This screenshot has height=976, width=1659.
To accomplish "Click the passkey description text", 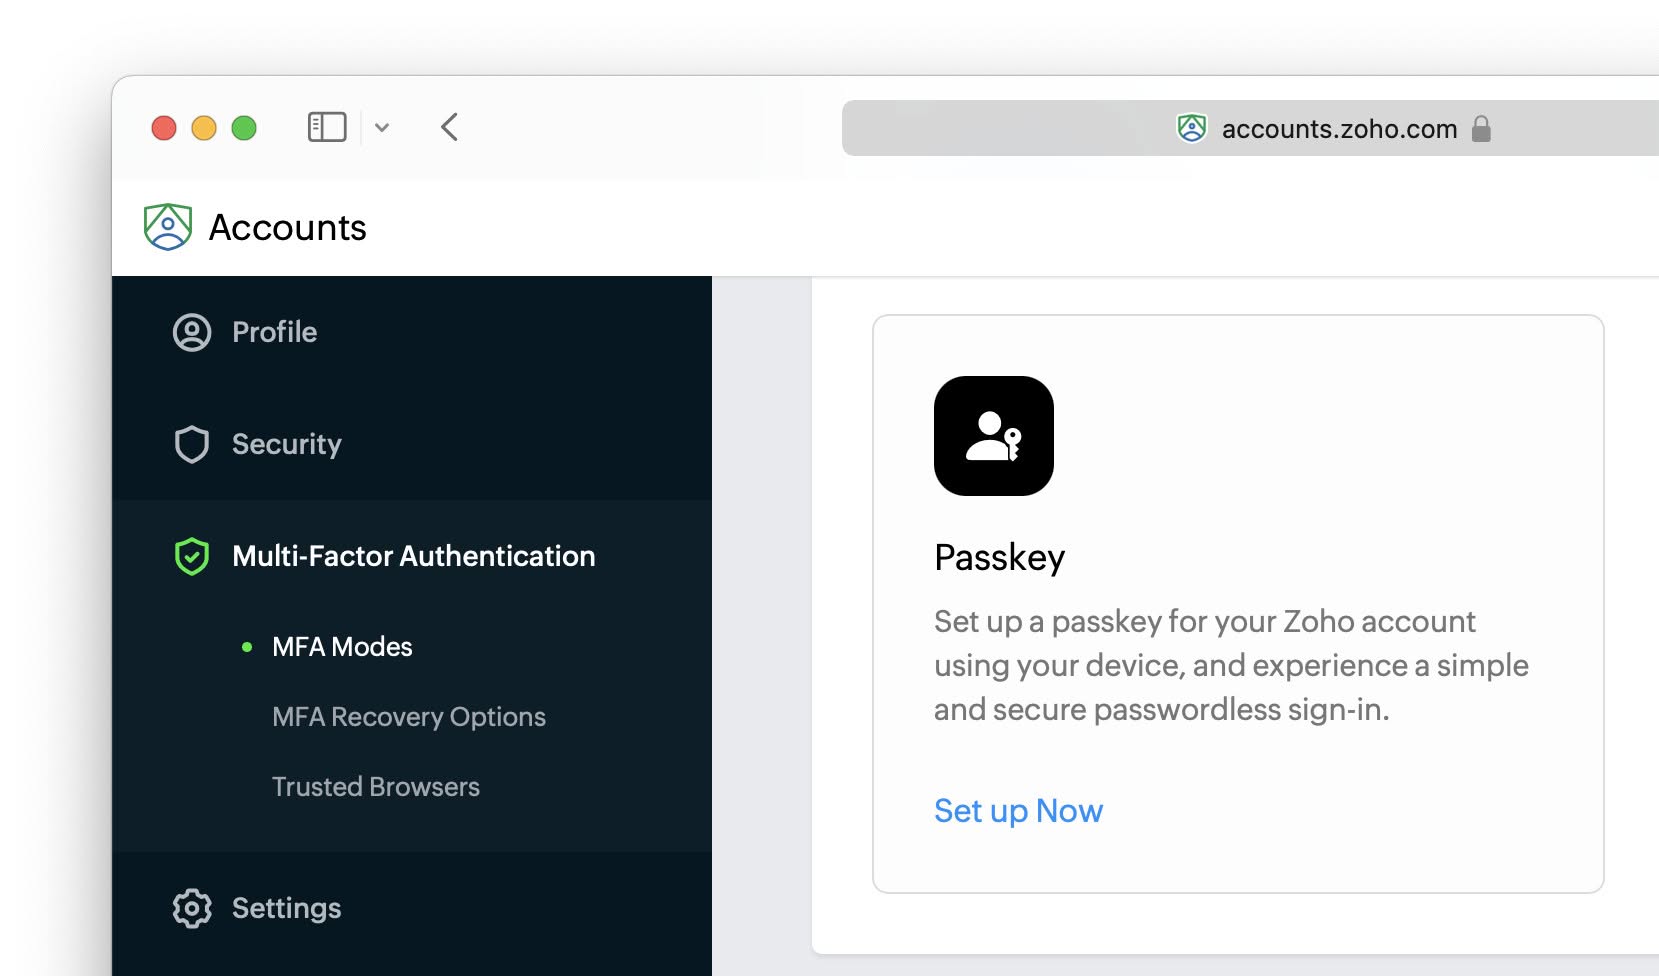I will (x=1231, y=665).
